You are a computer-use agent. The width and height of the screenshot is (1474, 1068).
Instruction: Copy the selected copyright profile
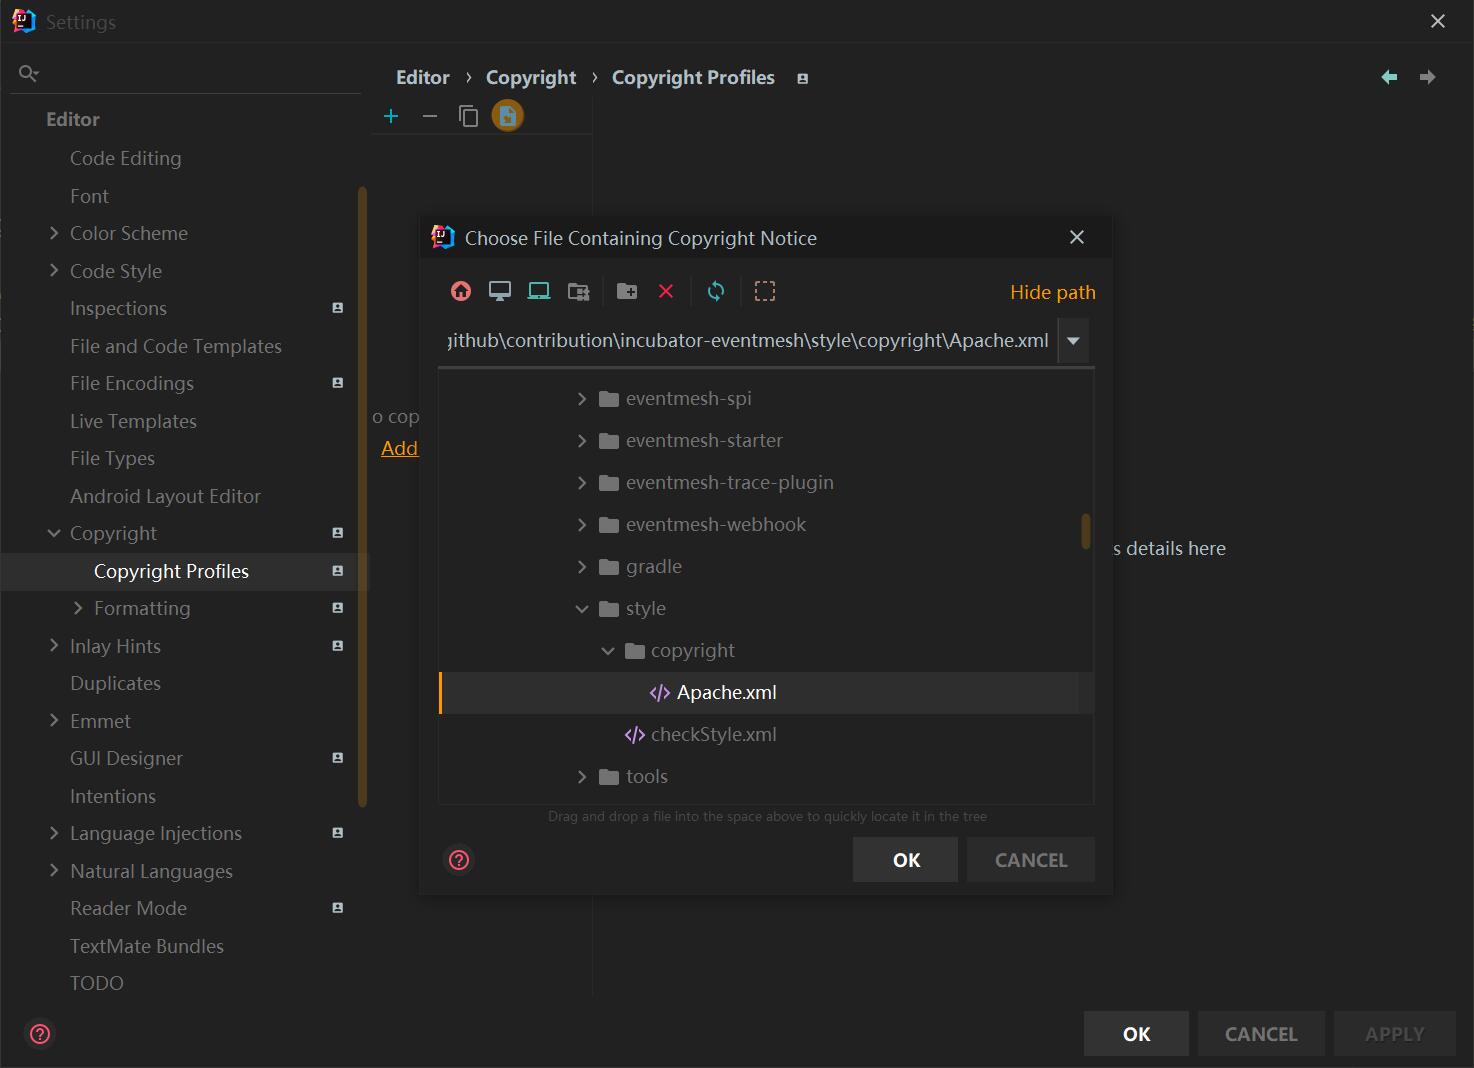(468, 116)
